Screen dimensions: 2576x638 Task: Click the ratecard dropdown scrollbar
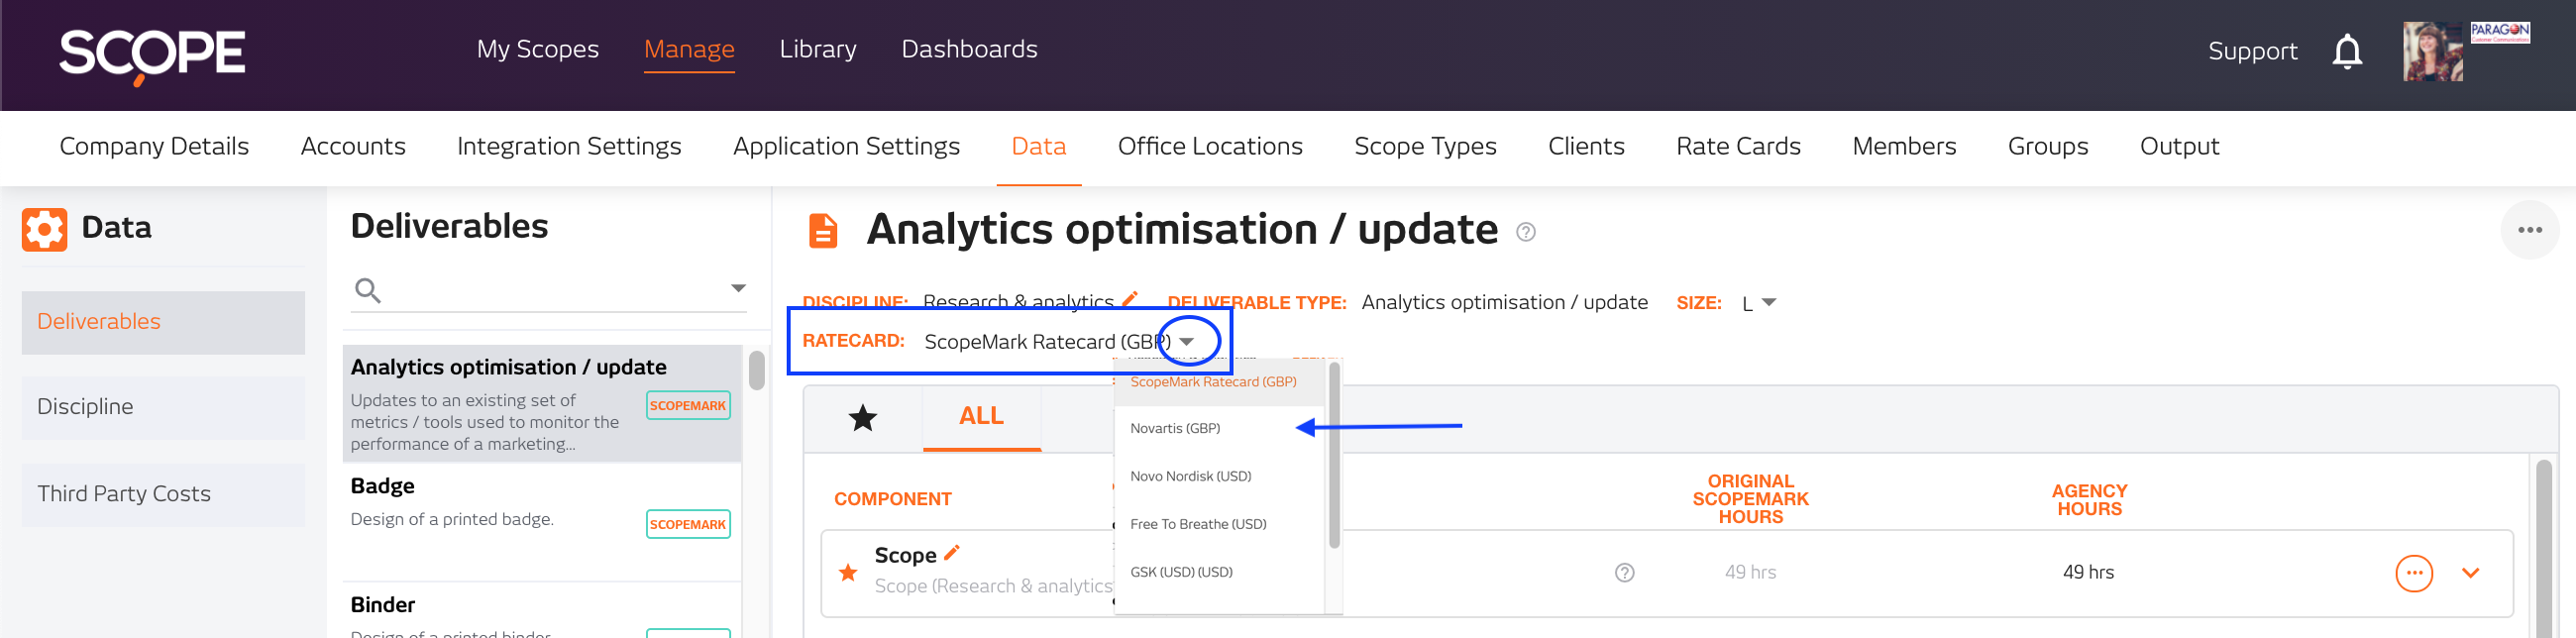1334,456
